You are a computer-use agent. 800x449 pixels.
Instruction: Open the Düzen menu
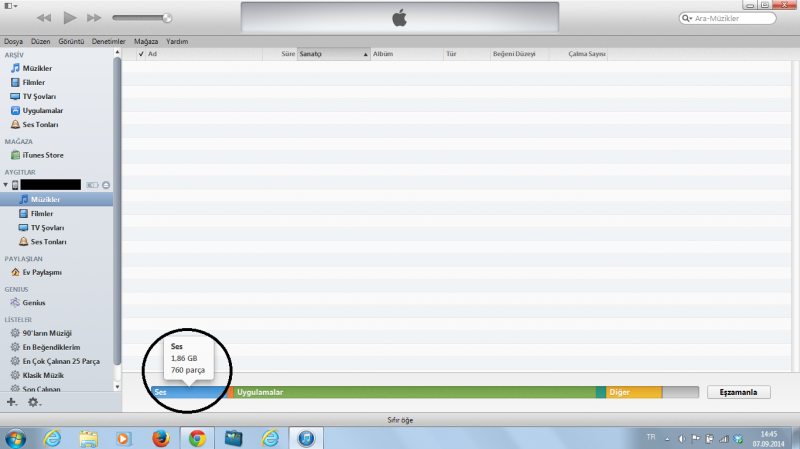click(40, 41)
